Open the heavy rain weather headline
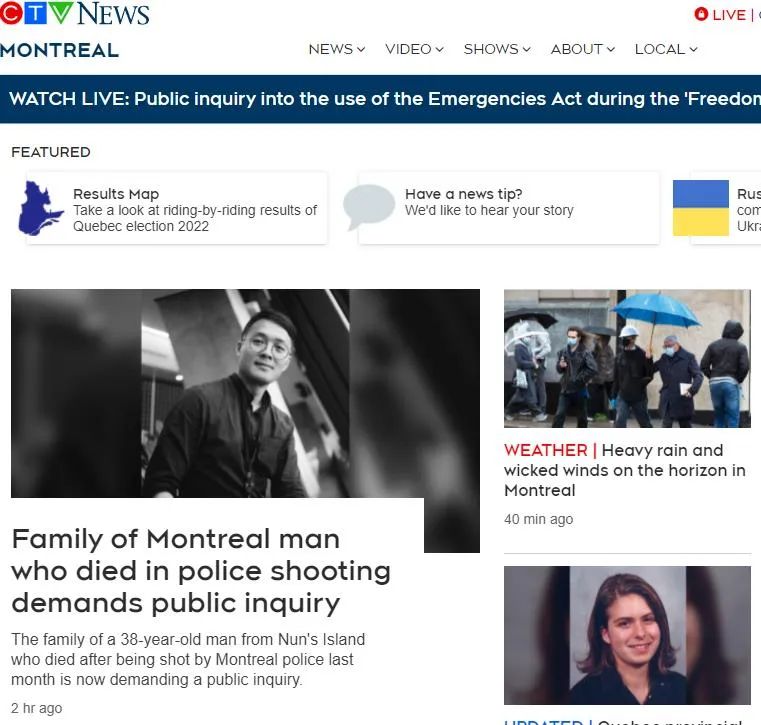This screenshot has width=761, height=725. click(x=625, y=470)
